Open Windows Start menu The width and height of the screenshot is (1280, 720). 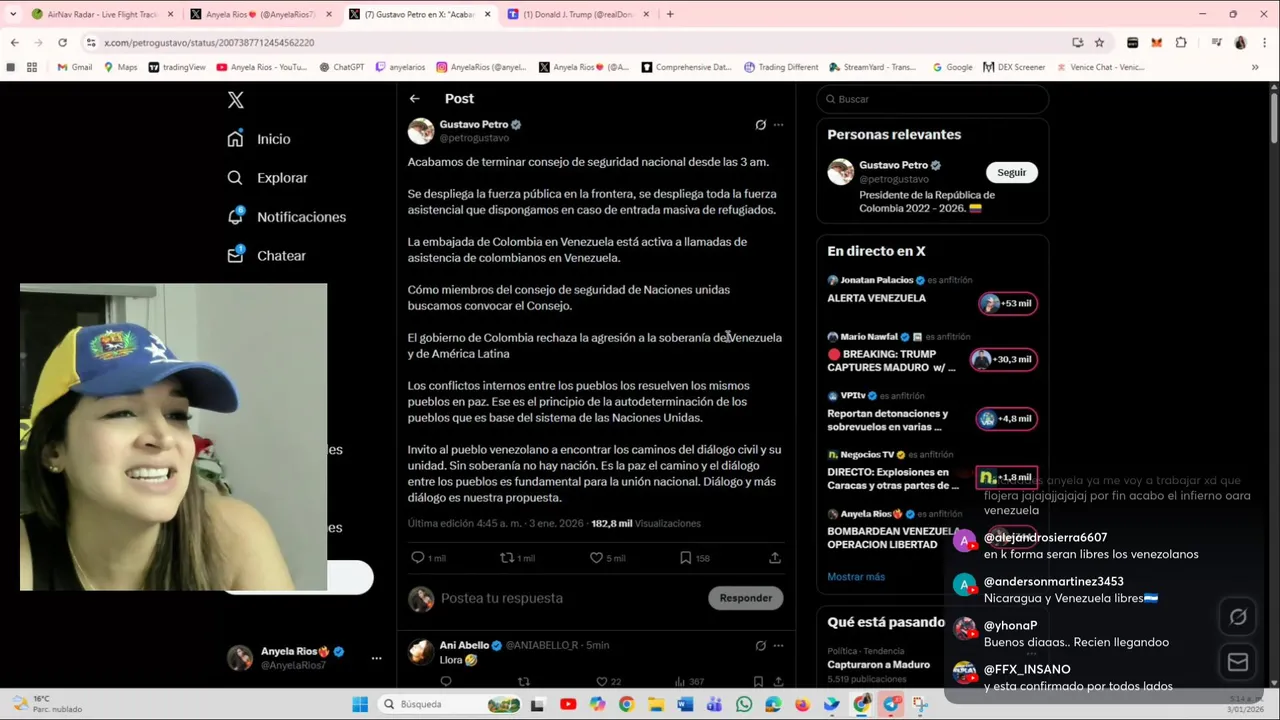tap(360, 704)
